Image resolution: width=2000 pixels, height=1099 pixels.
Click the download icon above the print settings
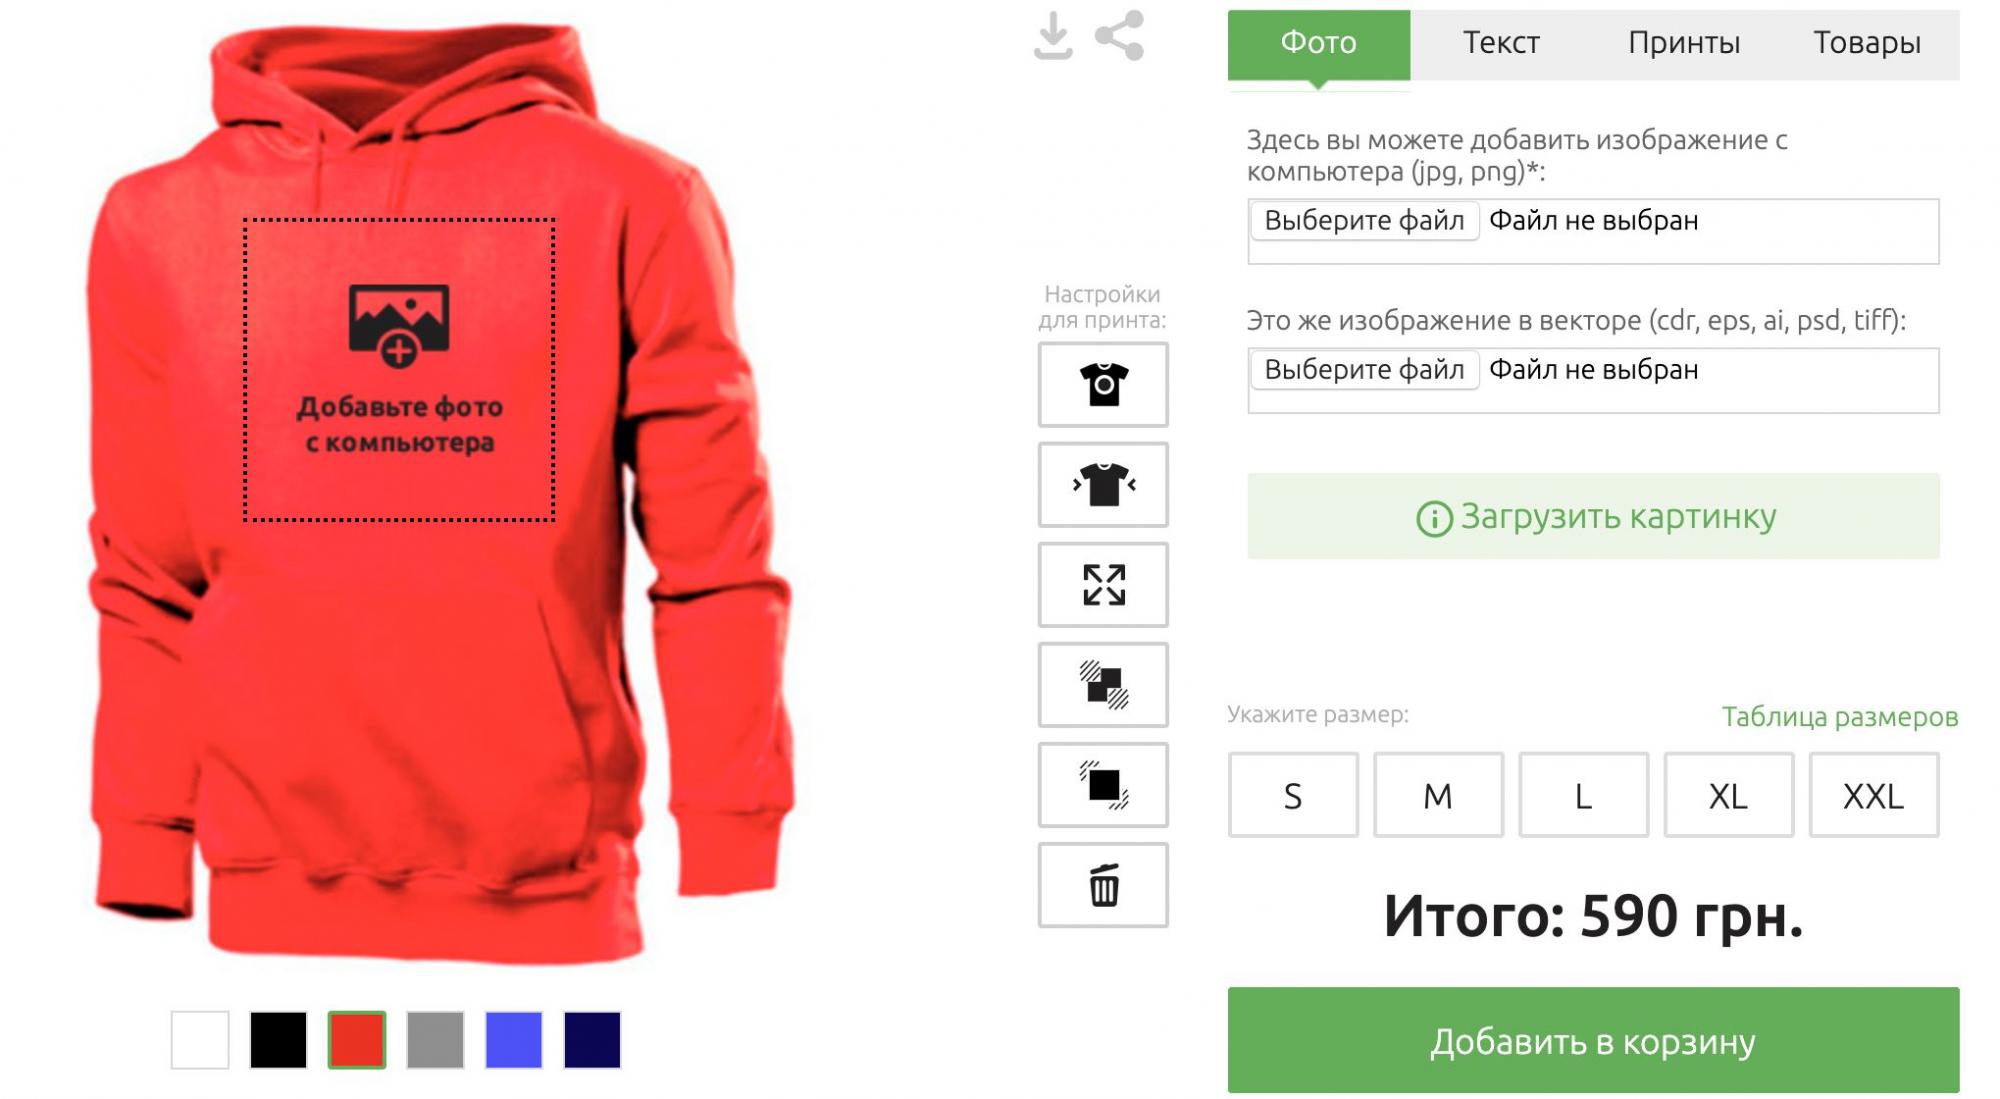click(x=1053, y=36)
